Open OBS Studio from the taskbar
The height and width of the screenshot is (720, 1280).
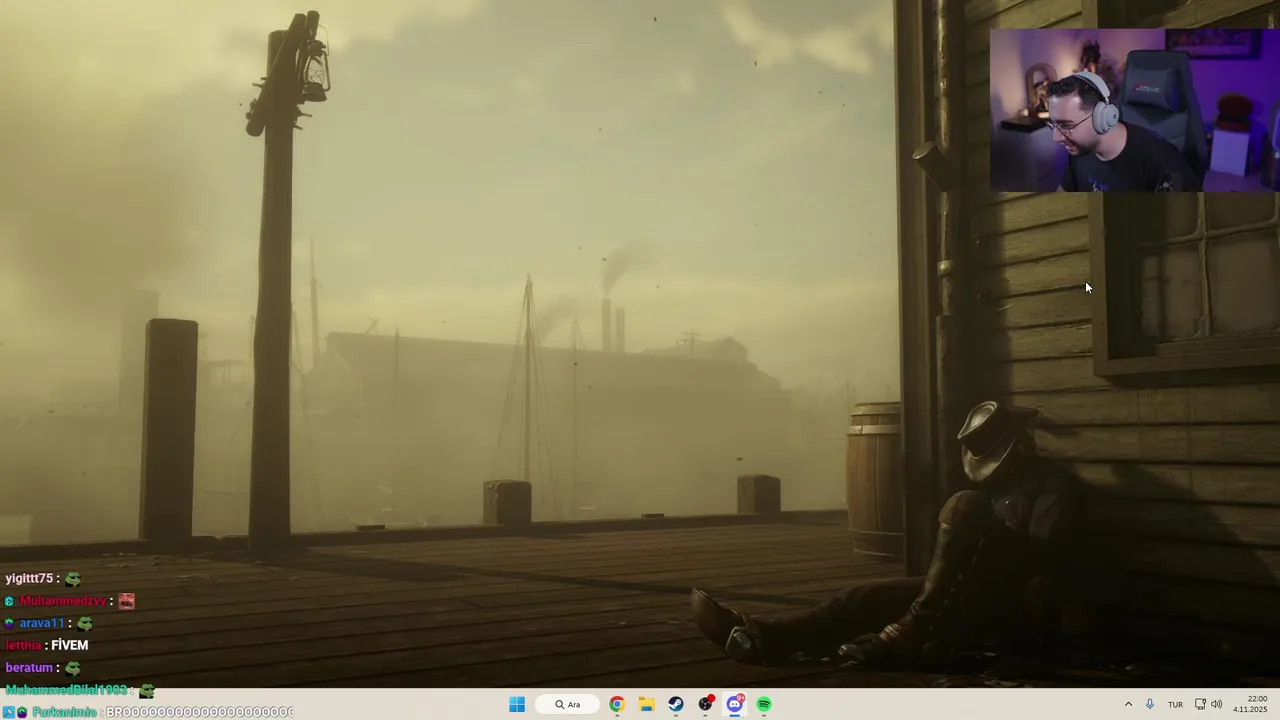tap(706, 704)
